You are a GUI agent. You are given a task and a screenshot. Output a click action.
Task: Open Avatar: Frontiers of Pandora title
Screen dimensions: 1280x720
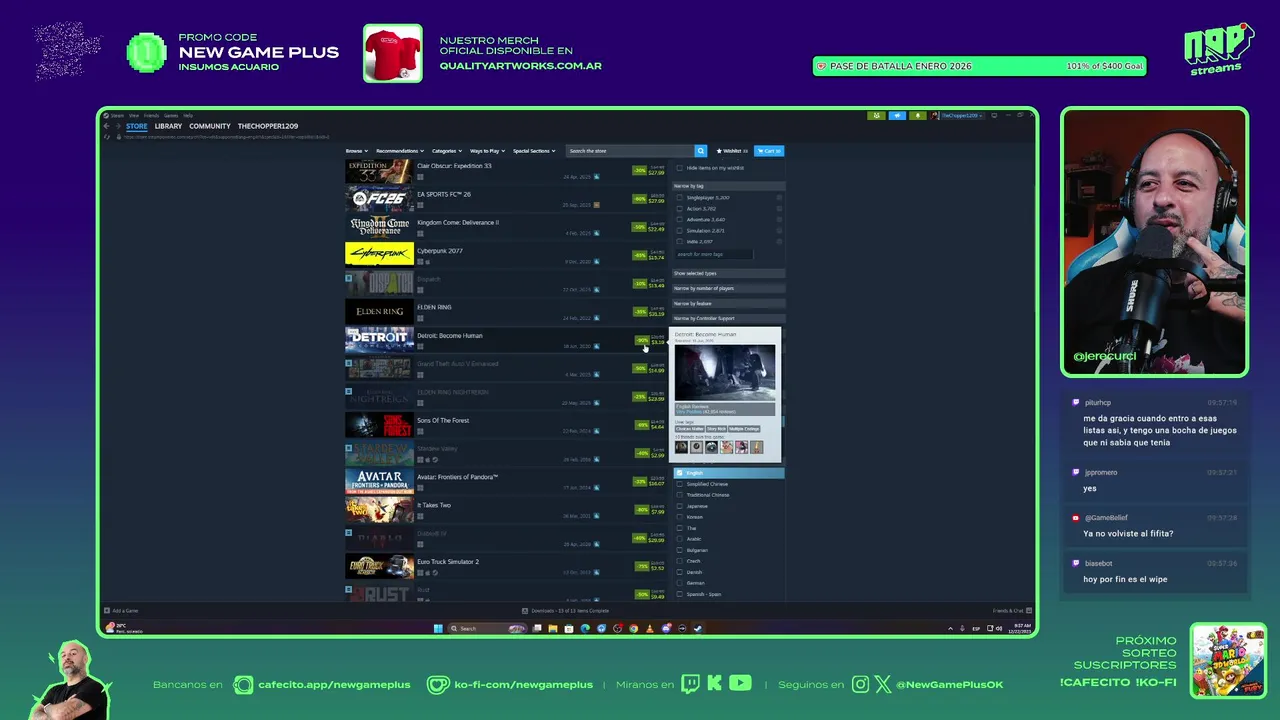[x=457, y=477]
